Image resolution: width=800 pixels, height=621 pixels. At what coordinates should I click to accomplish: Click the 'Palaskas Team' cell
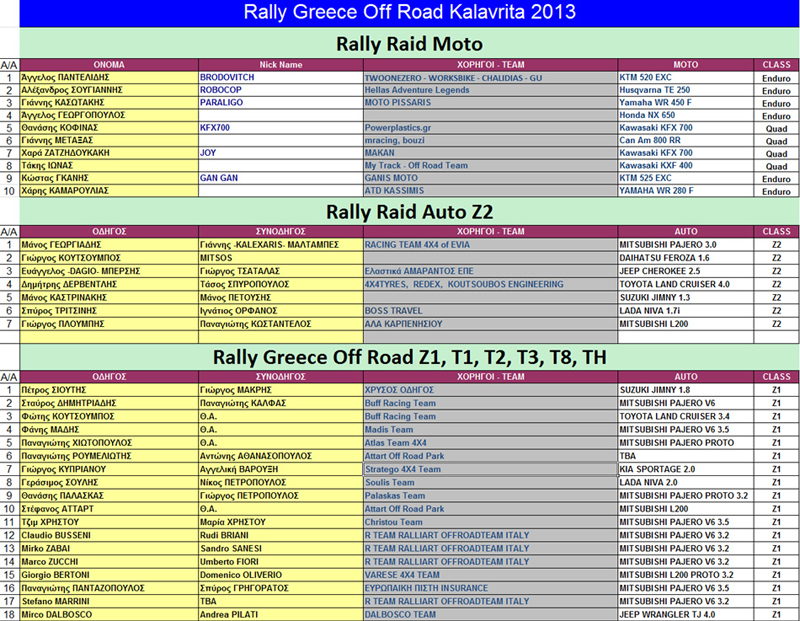coord(490,496)
